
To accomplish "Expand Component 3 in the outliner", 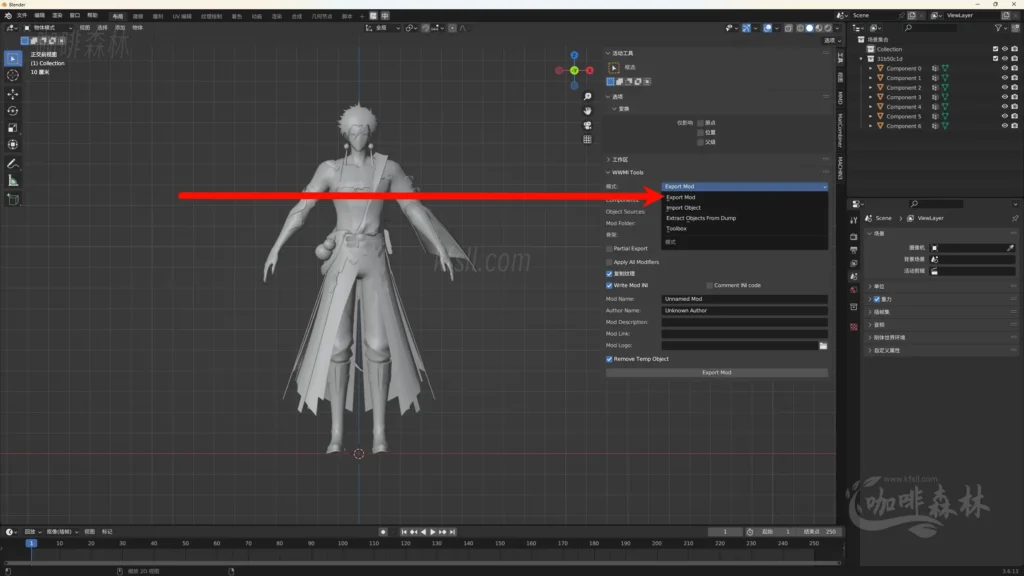I will pyautogui.click(x=870, y=97).
